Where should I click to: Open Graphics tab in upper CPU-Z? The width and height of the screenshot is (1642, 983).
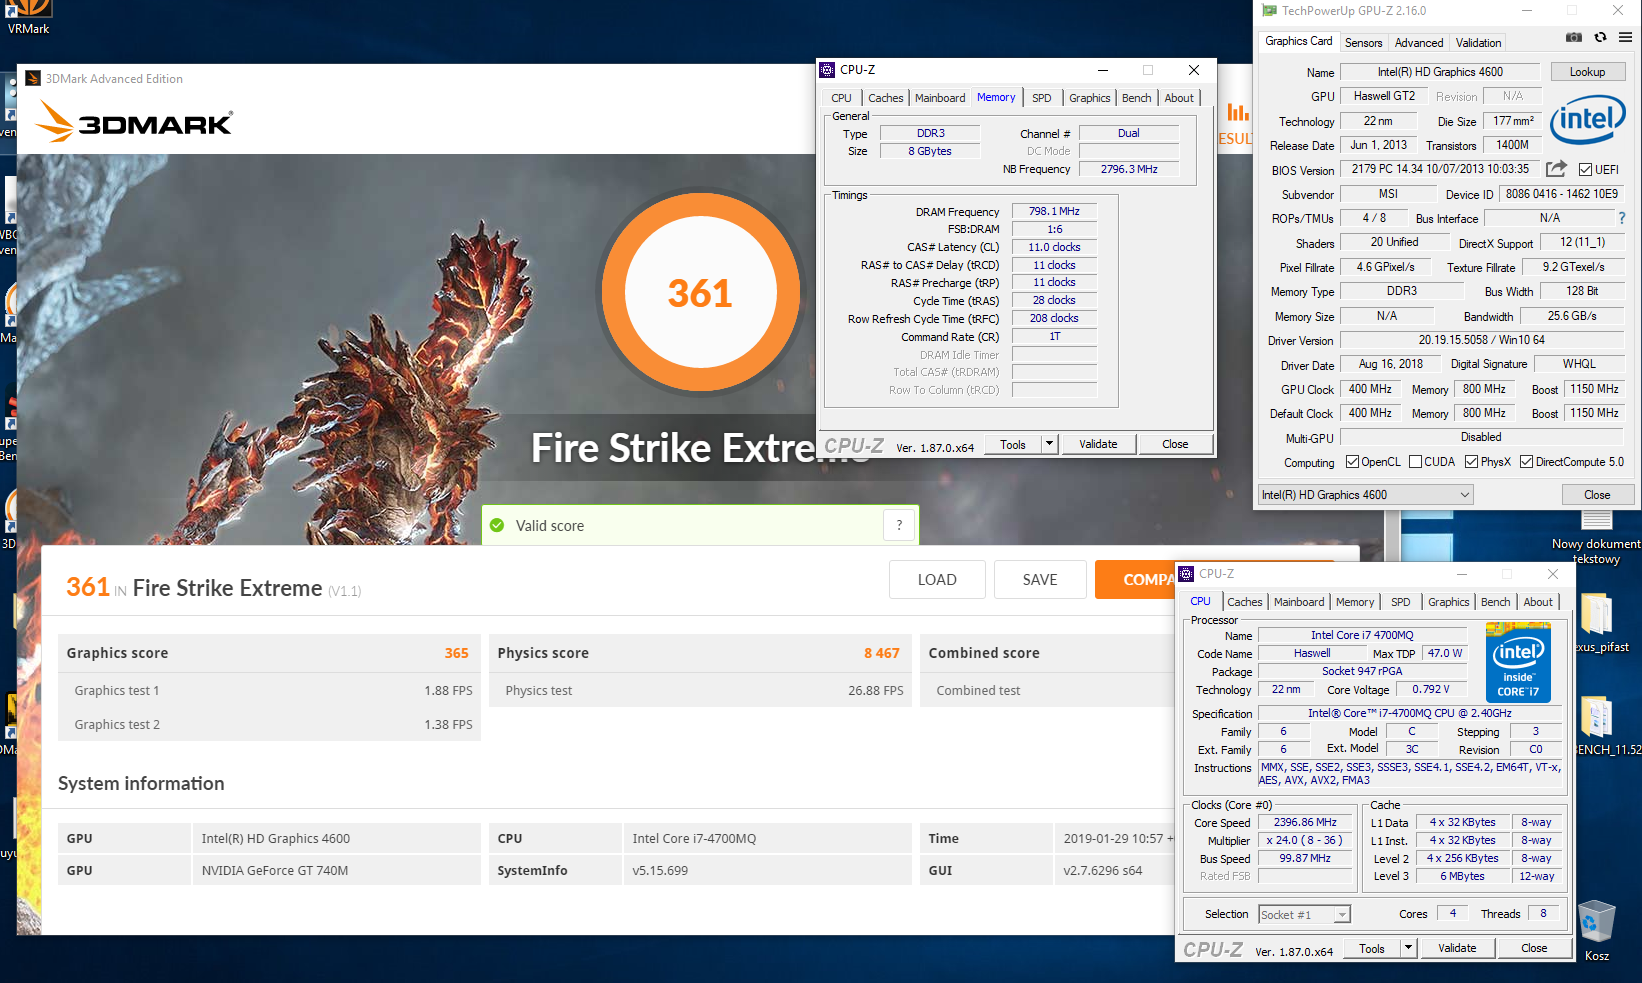coord(1089,98)
